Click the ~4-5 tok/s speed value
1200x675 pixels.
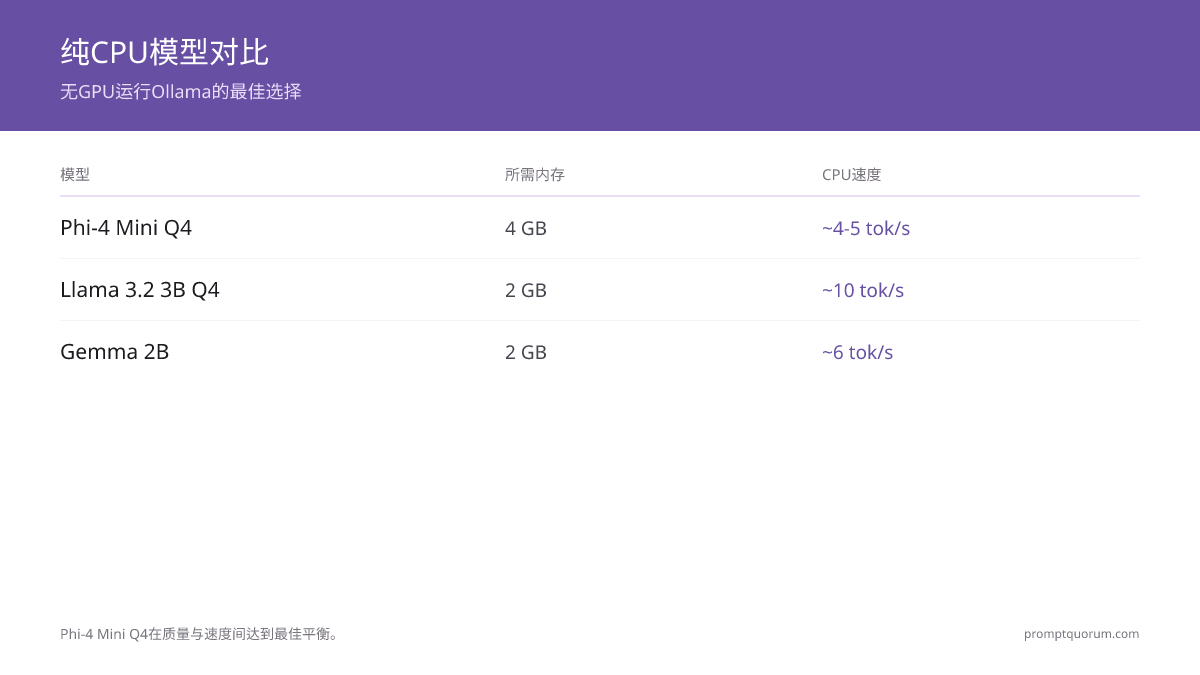[866, 228]
